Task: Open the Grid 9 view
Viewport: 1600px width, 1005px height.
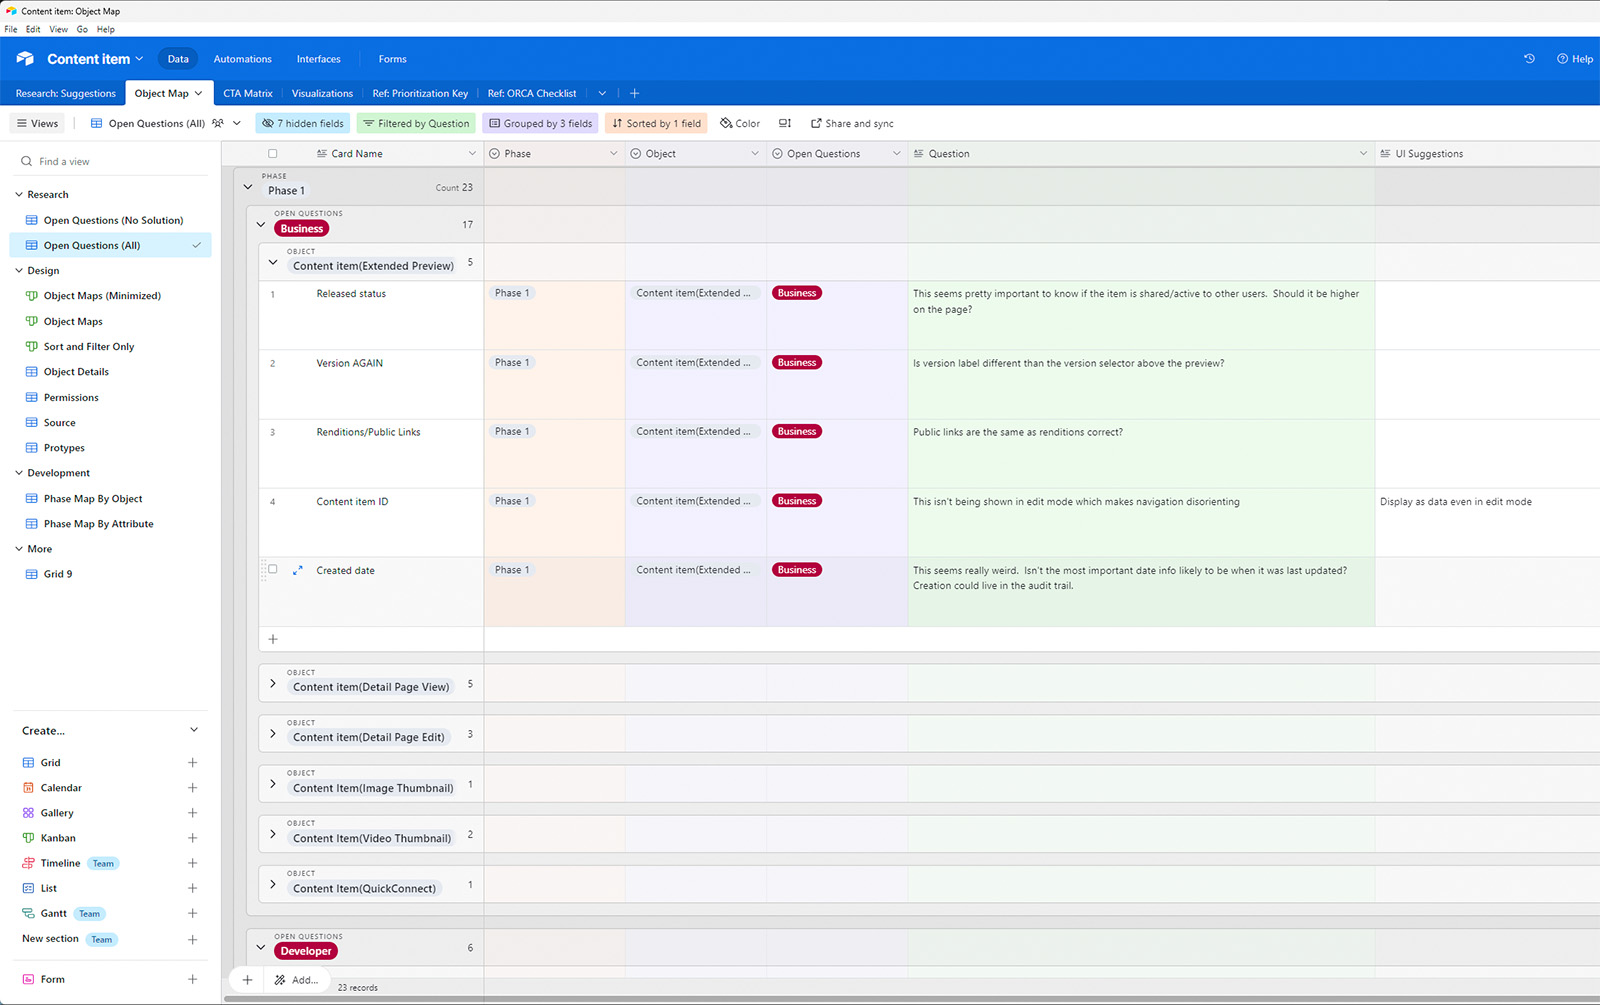Action: point(58,574)
